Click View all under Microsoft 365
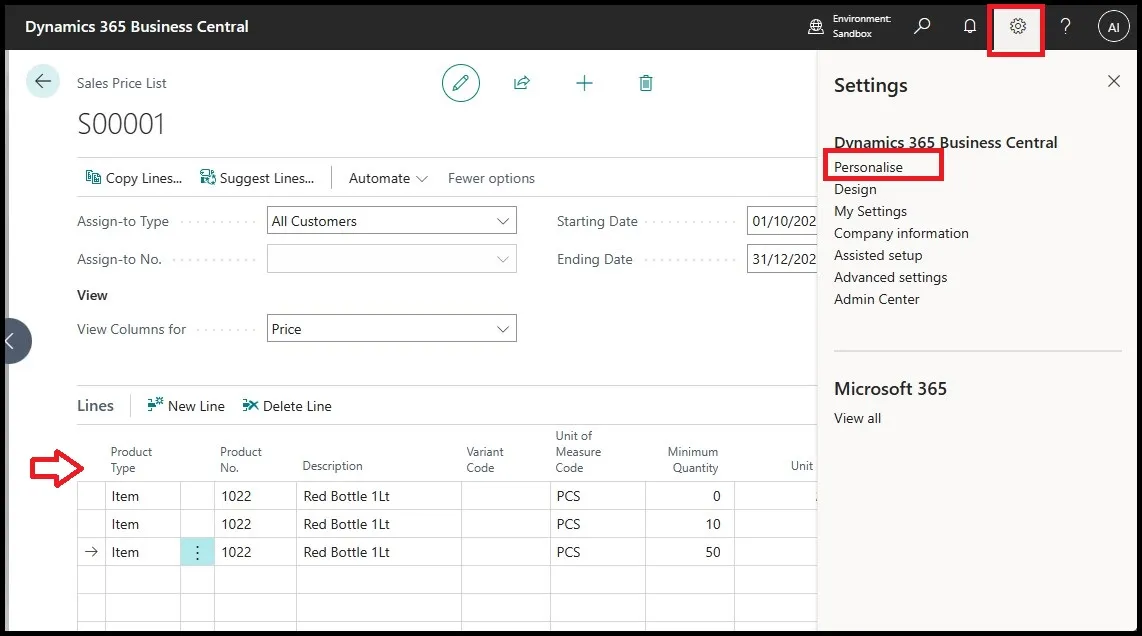The height and width of the screenshot is (636, 1142). 857,418
